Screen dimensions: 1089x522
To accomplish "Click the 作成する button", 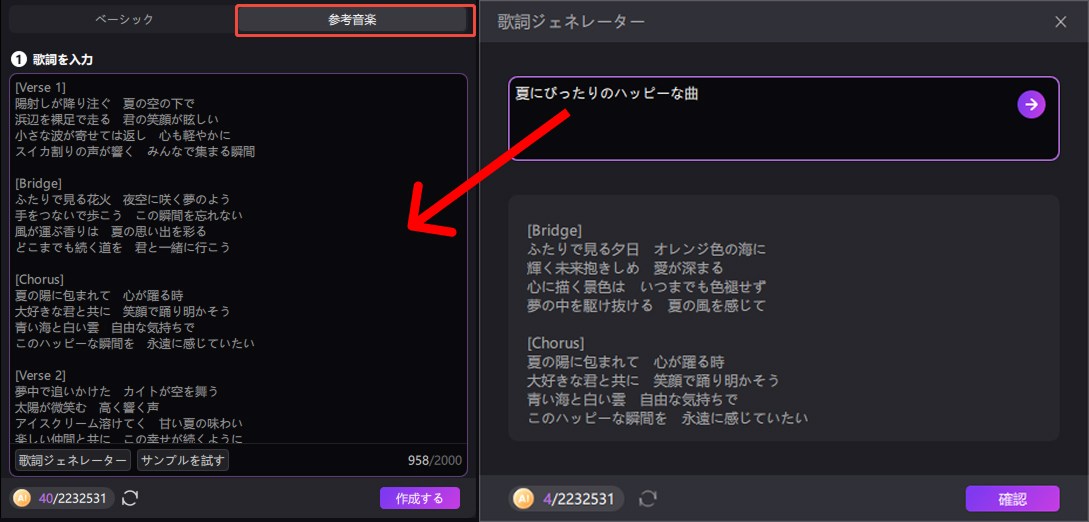I will click(x=419, y=498).
